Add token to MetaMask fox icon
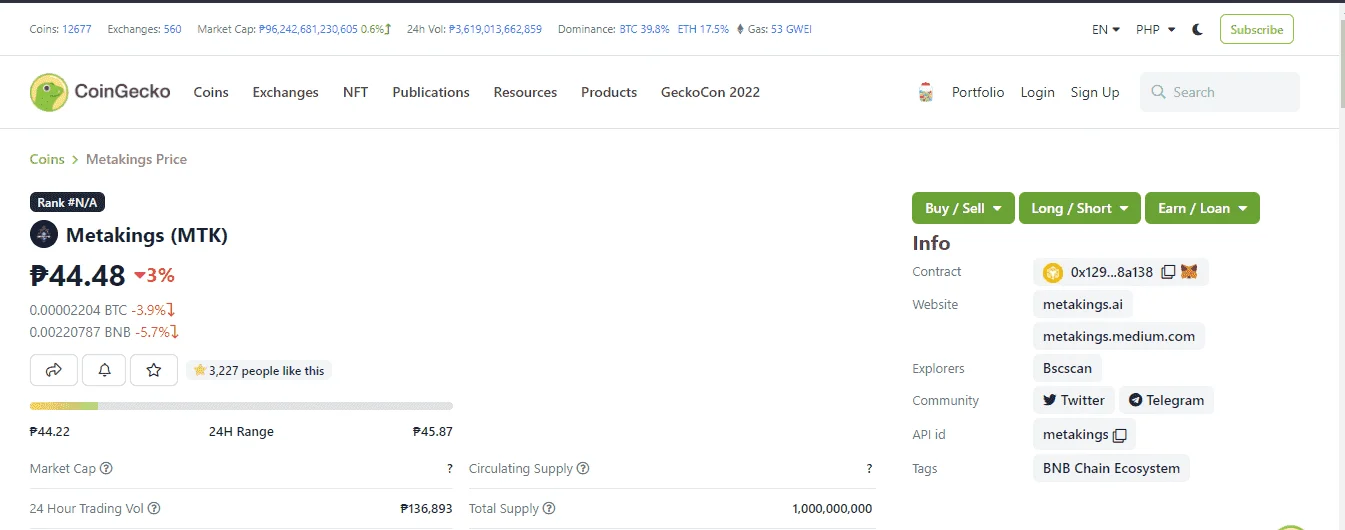 (1189, 272)
